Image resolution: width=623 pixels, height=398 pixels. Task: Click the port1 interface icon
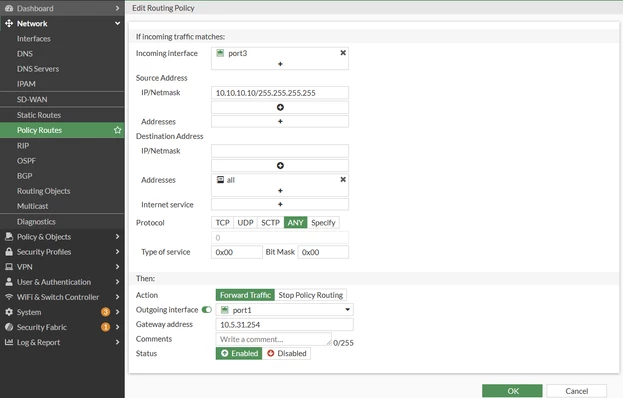224,309
